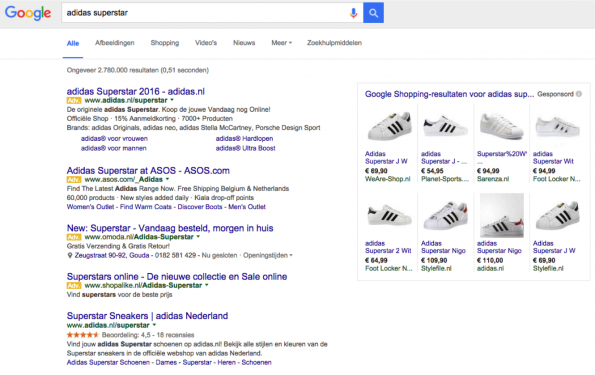Open the Discover Boots link
The image size is (595, 375).
click(200, 207)
